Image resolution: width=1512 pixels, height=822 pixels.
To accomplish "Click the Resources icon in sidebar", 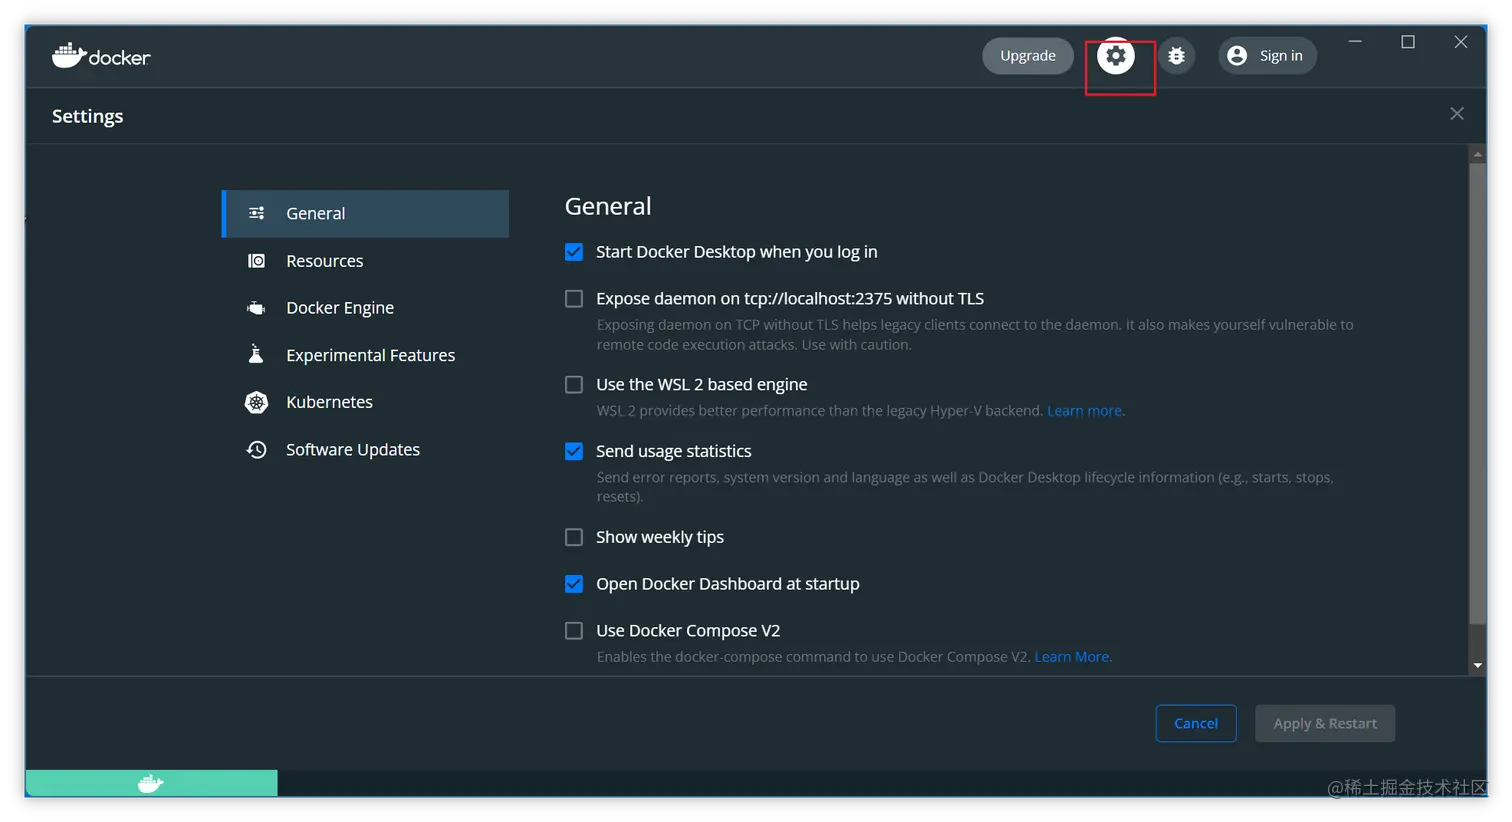I will coord(257,261).
